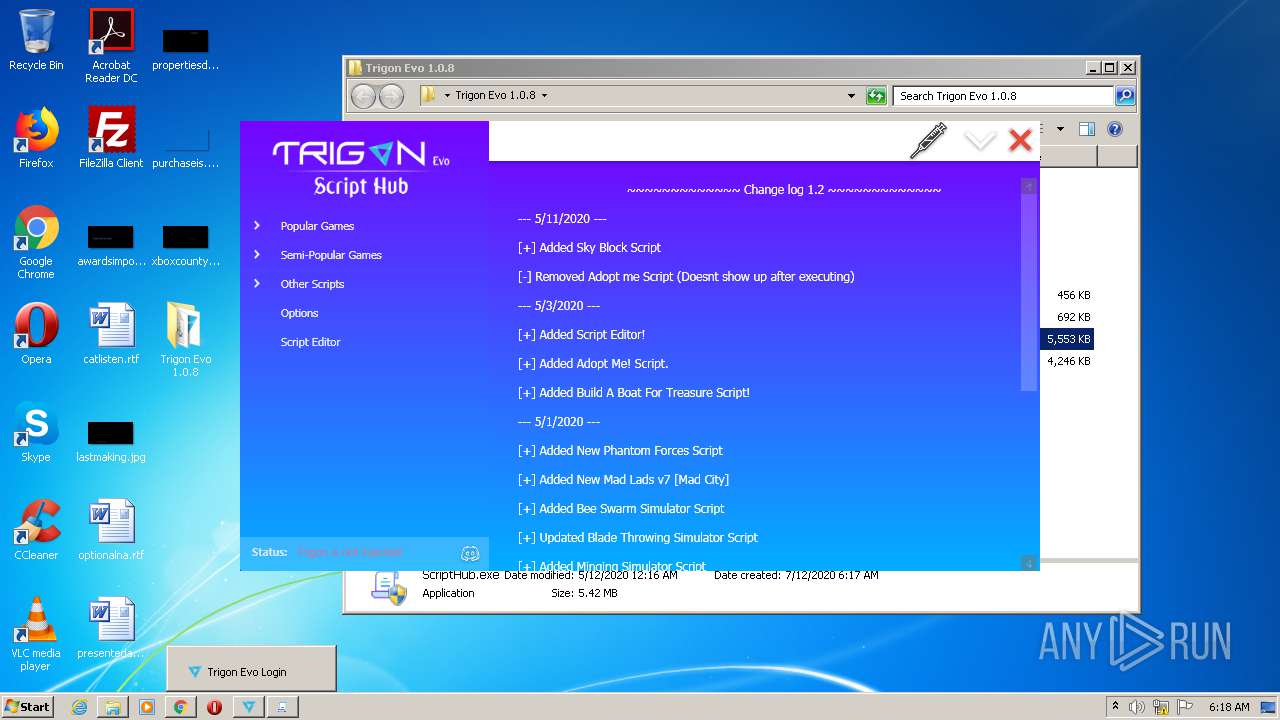Open the Discord icon in status bar

[x=470, y=553]
